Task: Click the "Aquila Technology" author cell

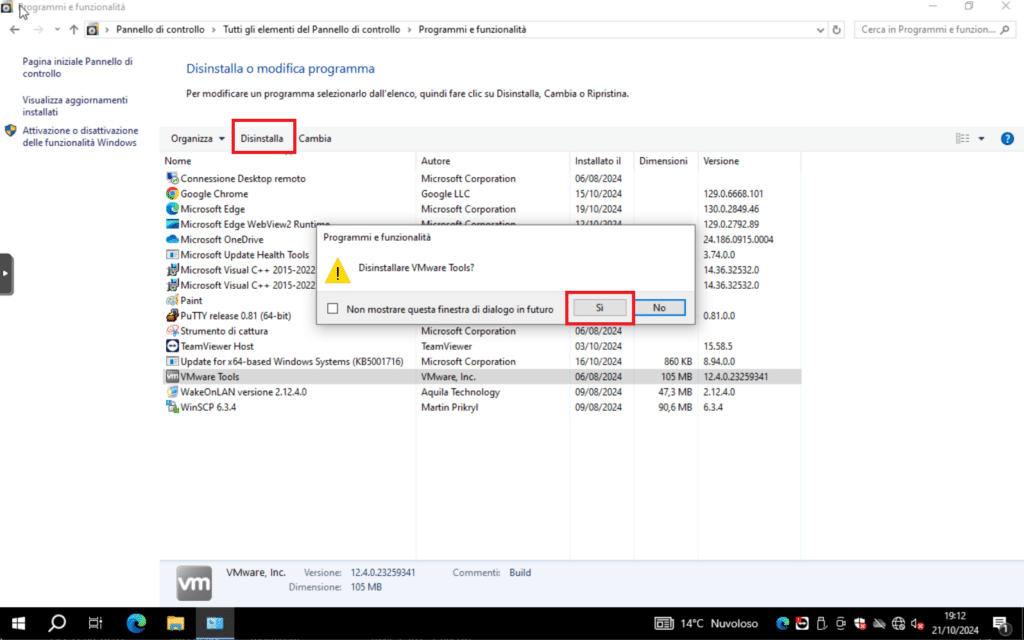Action: pos(460,392)
